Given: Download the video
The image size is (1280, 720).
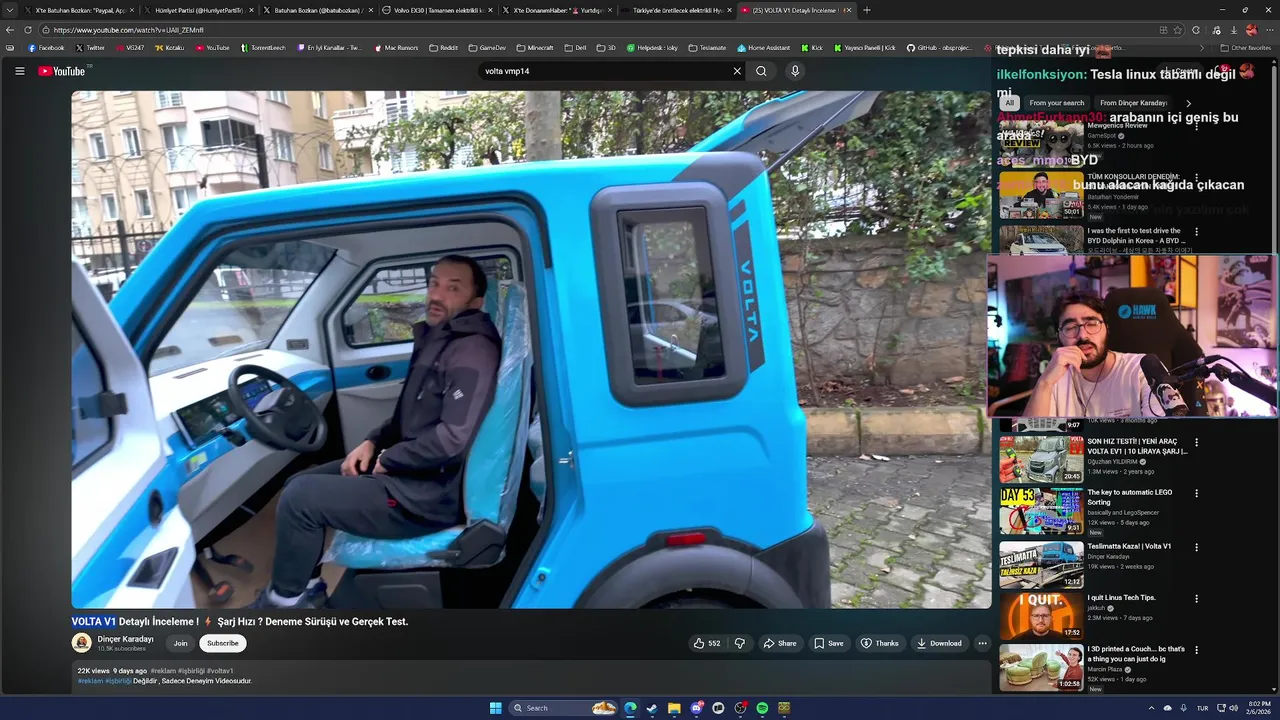Looking at the screenshot, I should click(x=940, y=643).
